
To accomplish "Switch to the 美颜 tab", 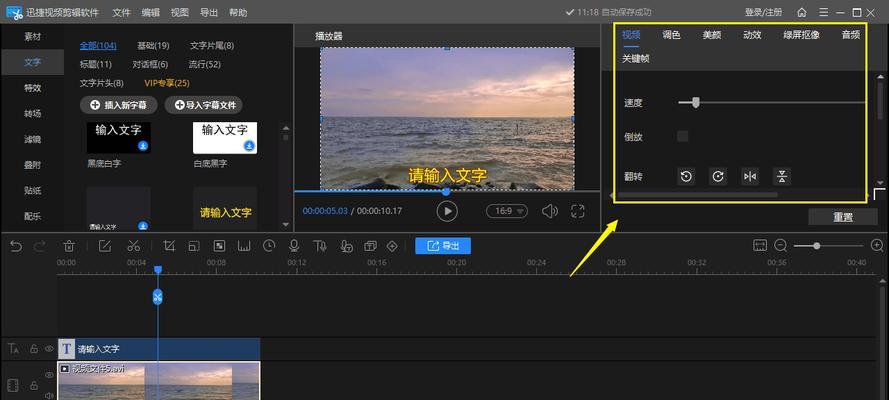I will pyautogui.click(x=712, y=35).
